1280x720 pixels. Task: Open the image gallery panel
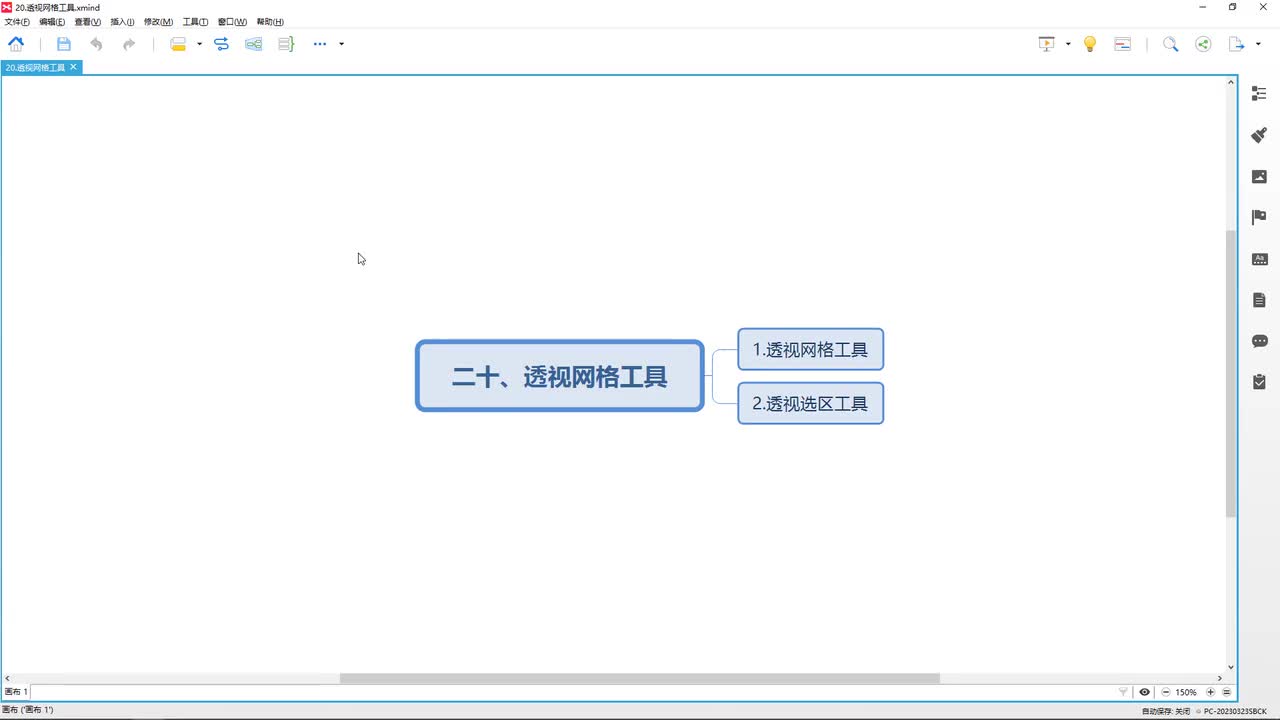coord(1259,177)
